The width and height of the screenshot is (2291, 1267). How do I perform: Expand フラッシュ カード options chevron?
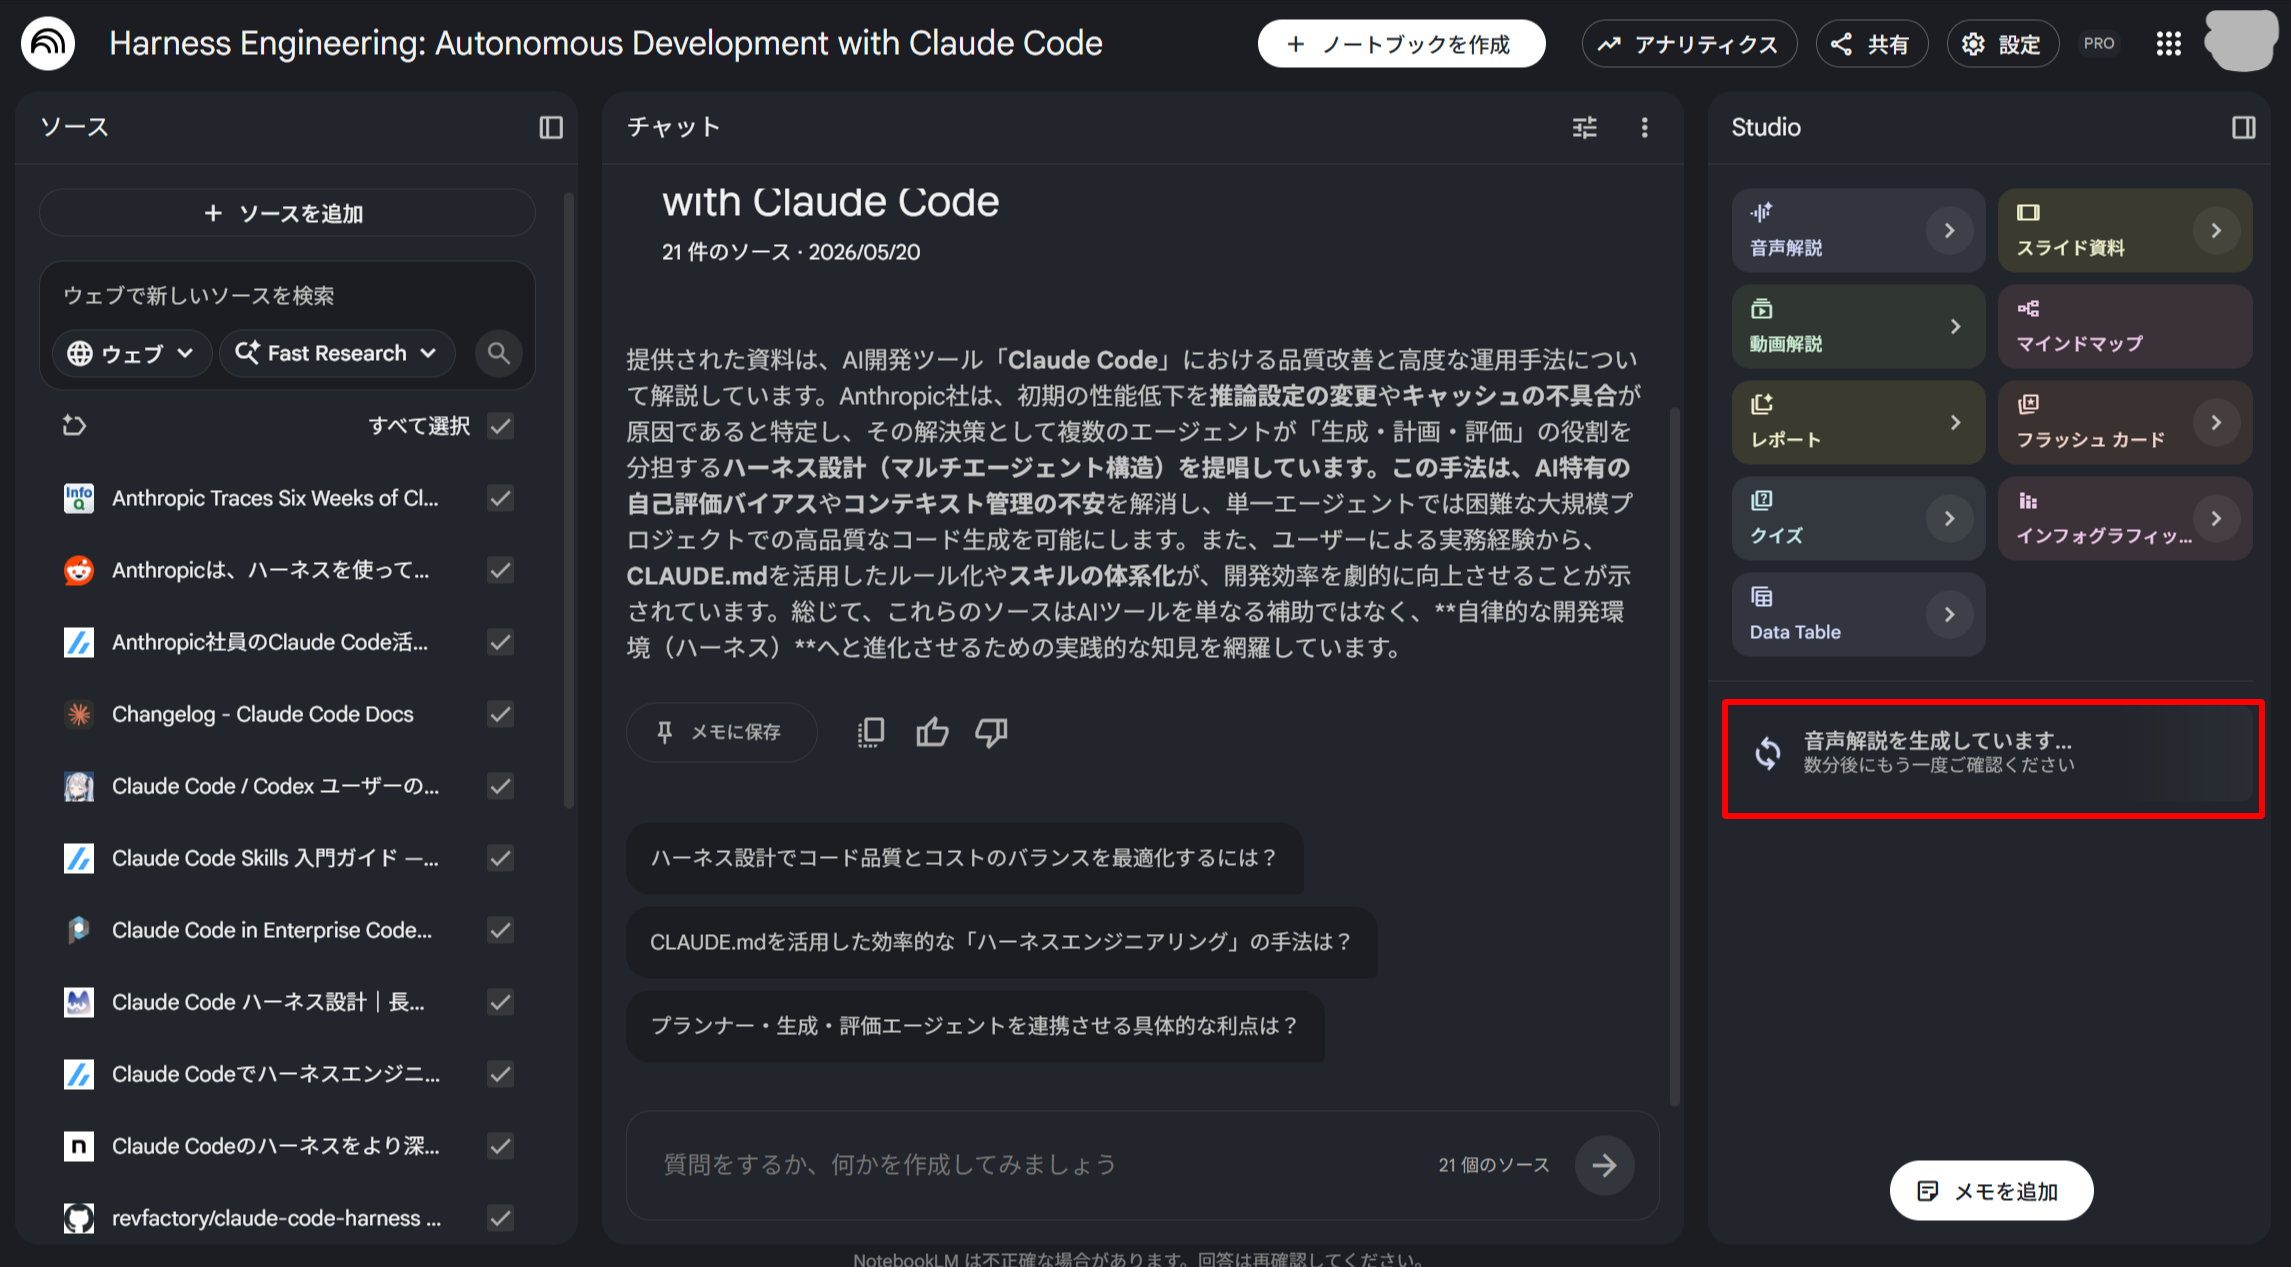(x=2216, y=422)
